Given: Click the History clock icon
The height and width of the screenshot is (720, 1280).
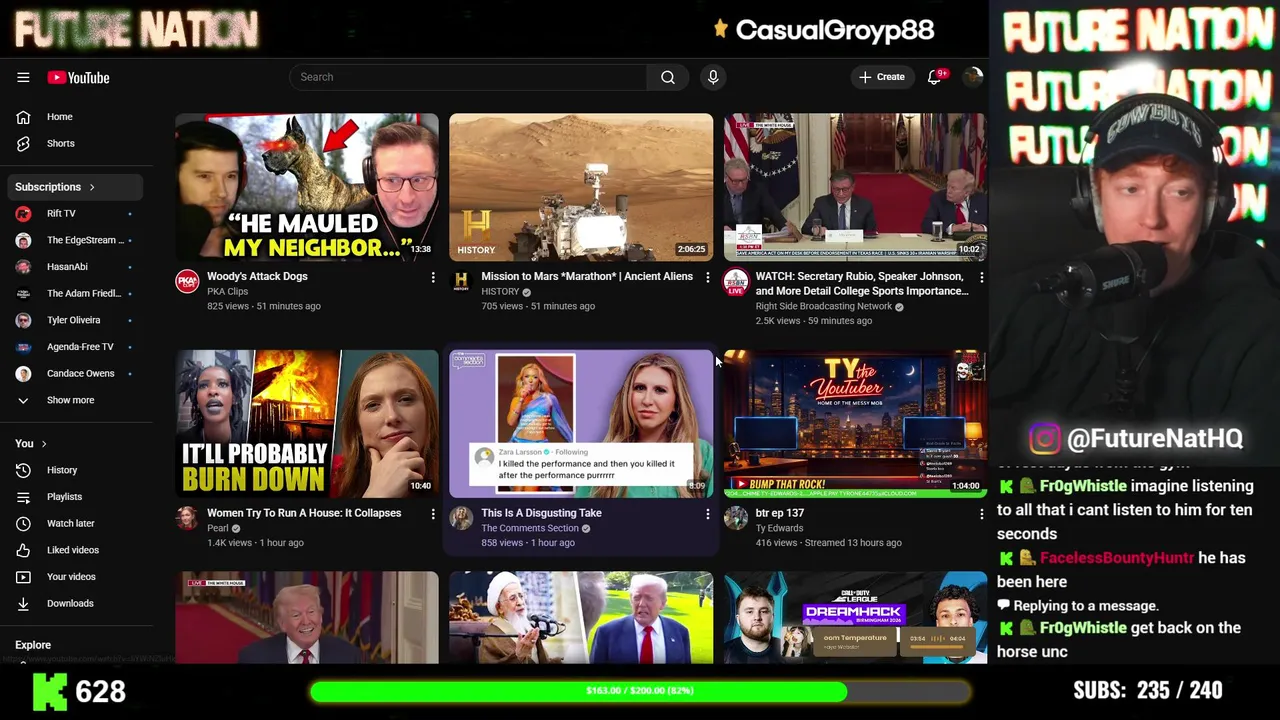Looking at the screenshot, I should [23, 470].
